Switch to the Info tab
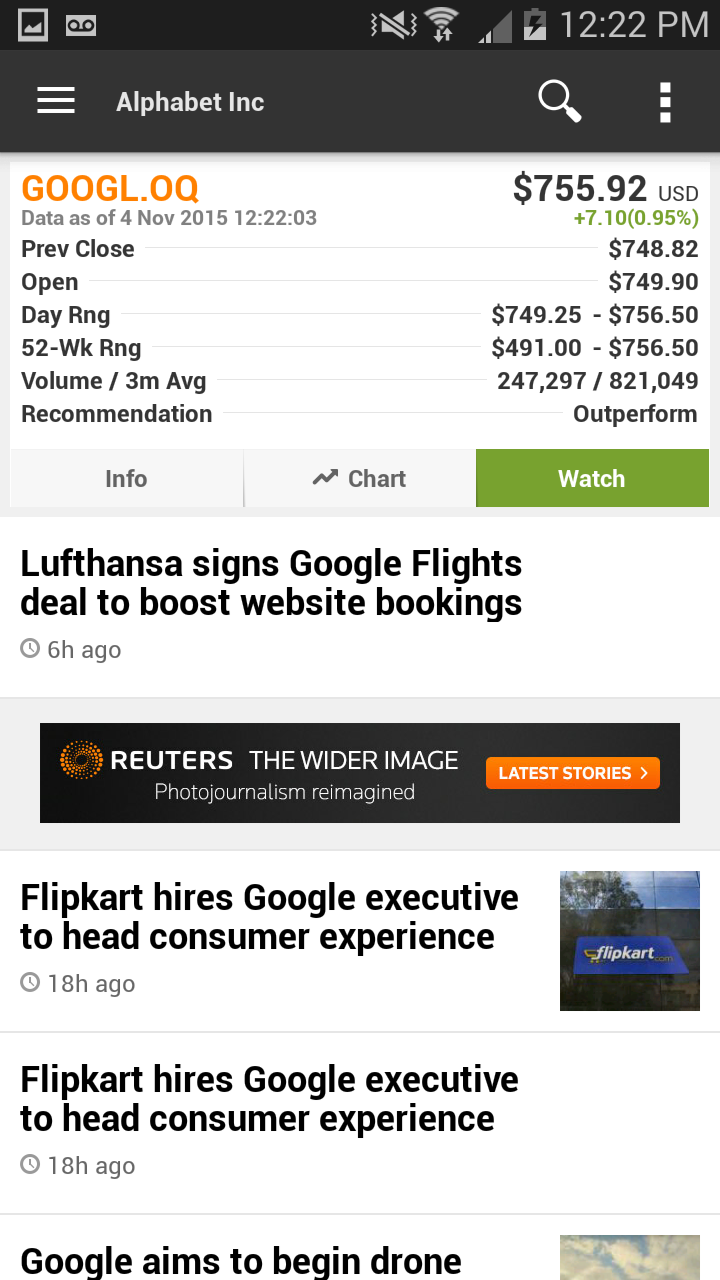 [x=126, y=479]
